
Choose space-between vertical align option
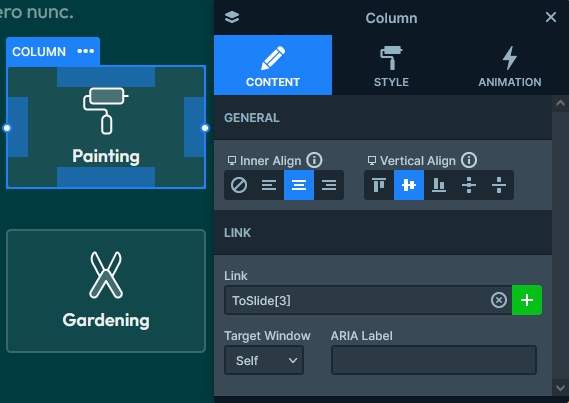(469, 185)
